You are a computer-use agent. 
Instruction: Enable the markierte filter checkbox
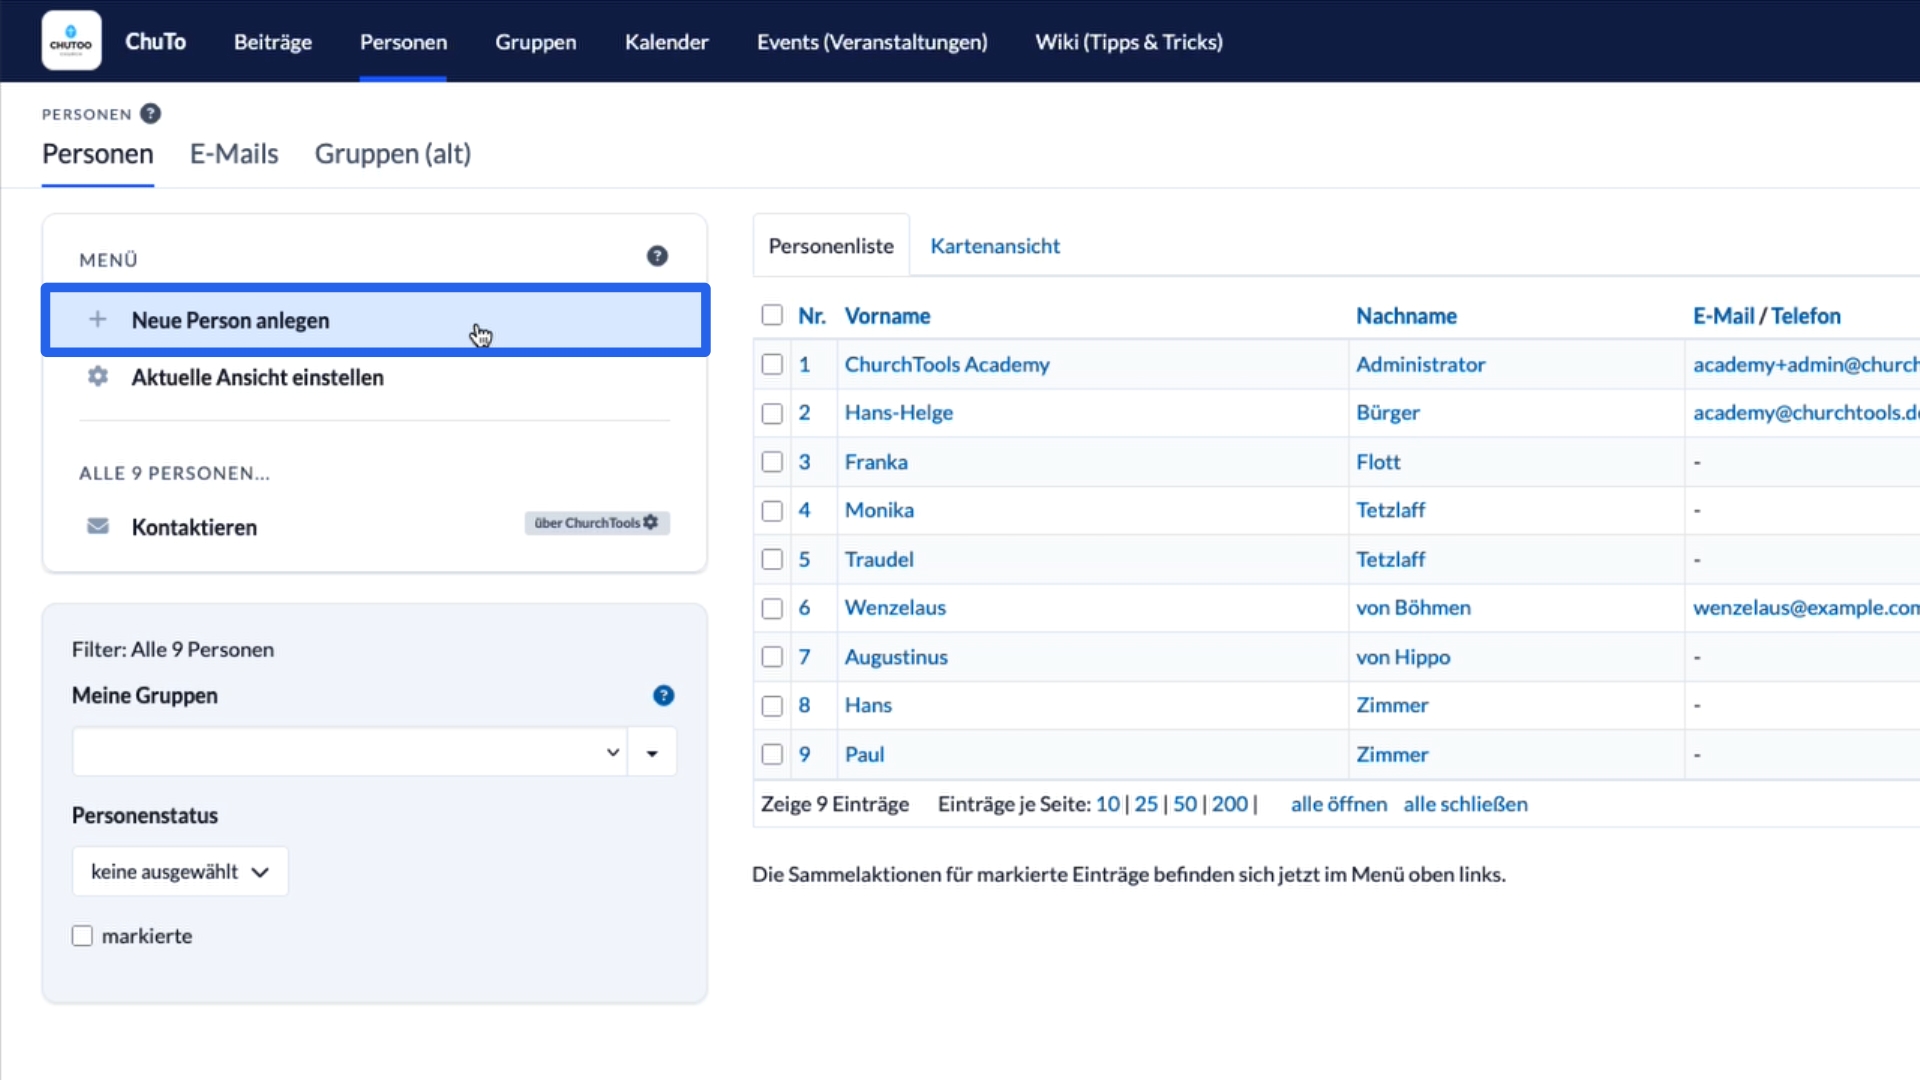pos(82,936)
